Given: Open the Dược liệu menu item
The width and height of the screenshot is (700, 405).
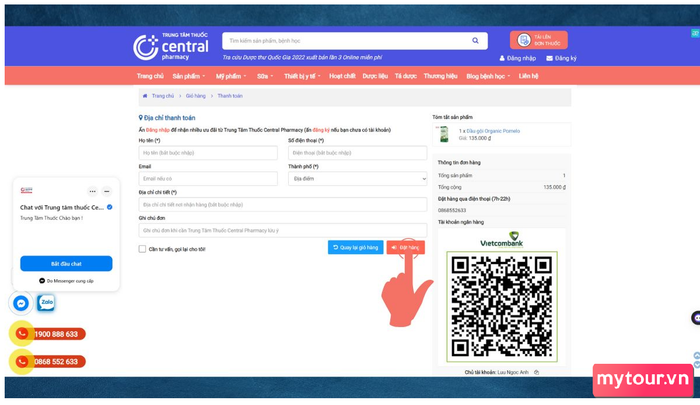Looking at the screenshot, I should point(375,76).
